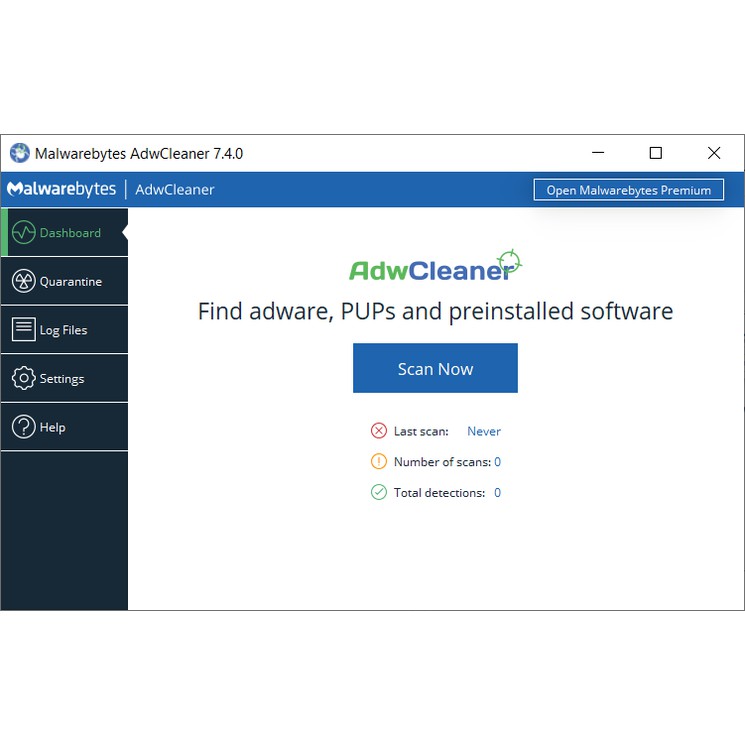745x745 pixels.
Task: Click 'Find adware, PUPs and preinstalled software' heading
Action: 435,312
